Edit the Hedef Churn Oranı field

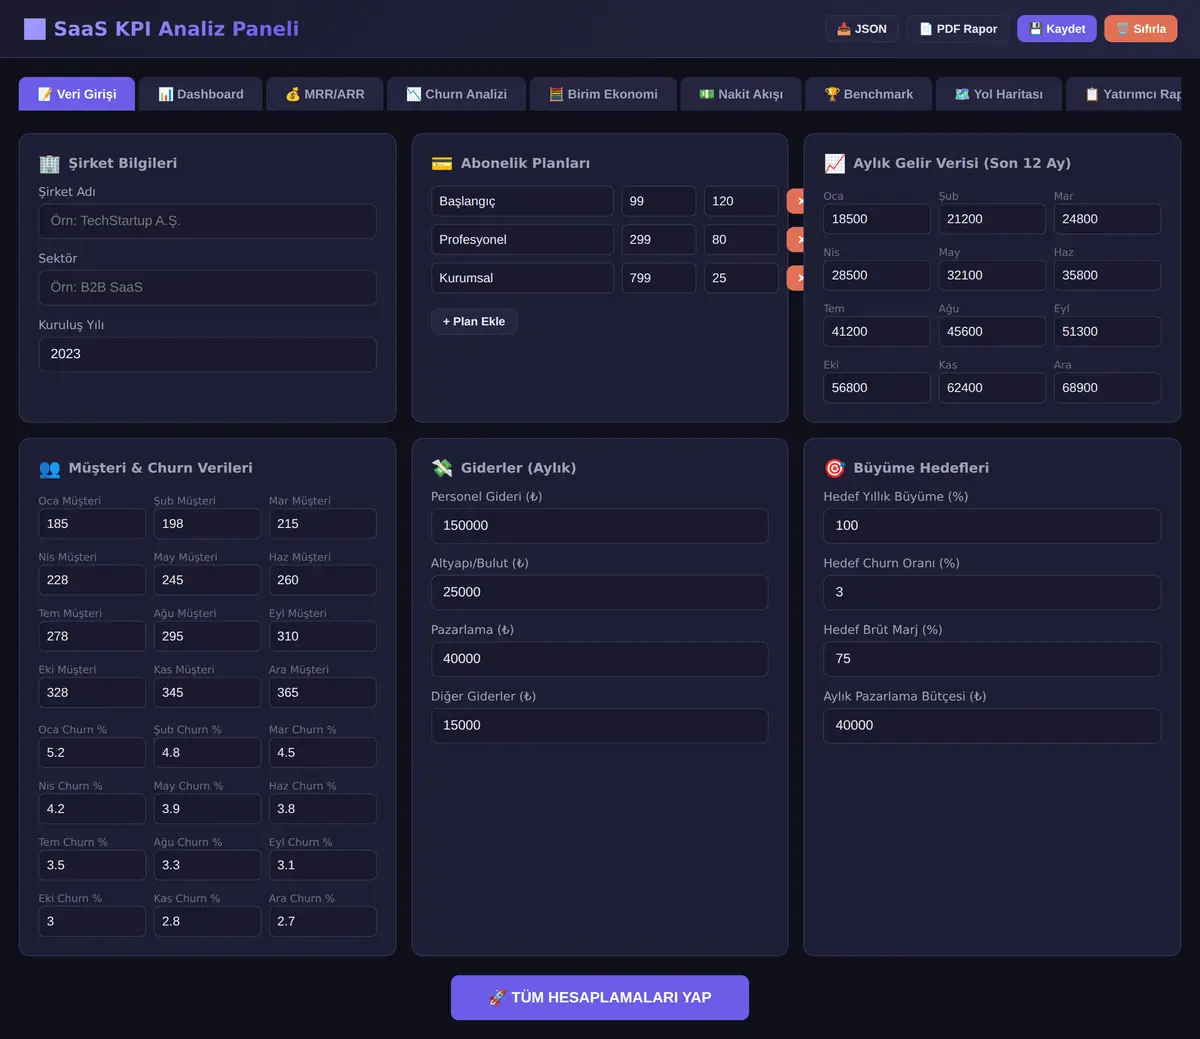(x=992, y=592)
